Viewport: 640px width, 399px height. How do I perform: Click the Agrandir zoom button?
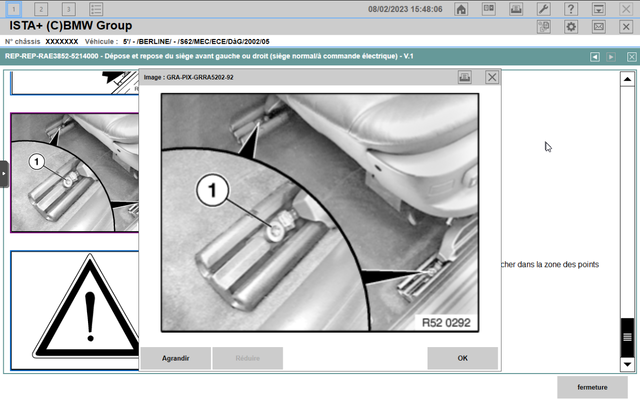point(176,358)
